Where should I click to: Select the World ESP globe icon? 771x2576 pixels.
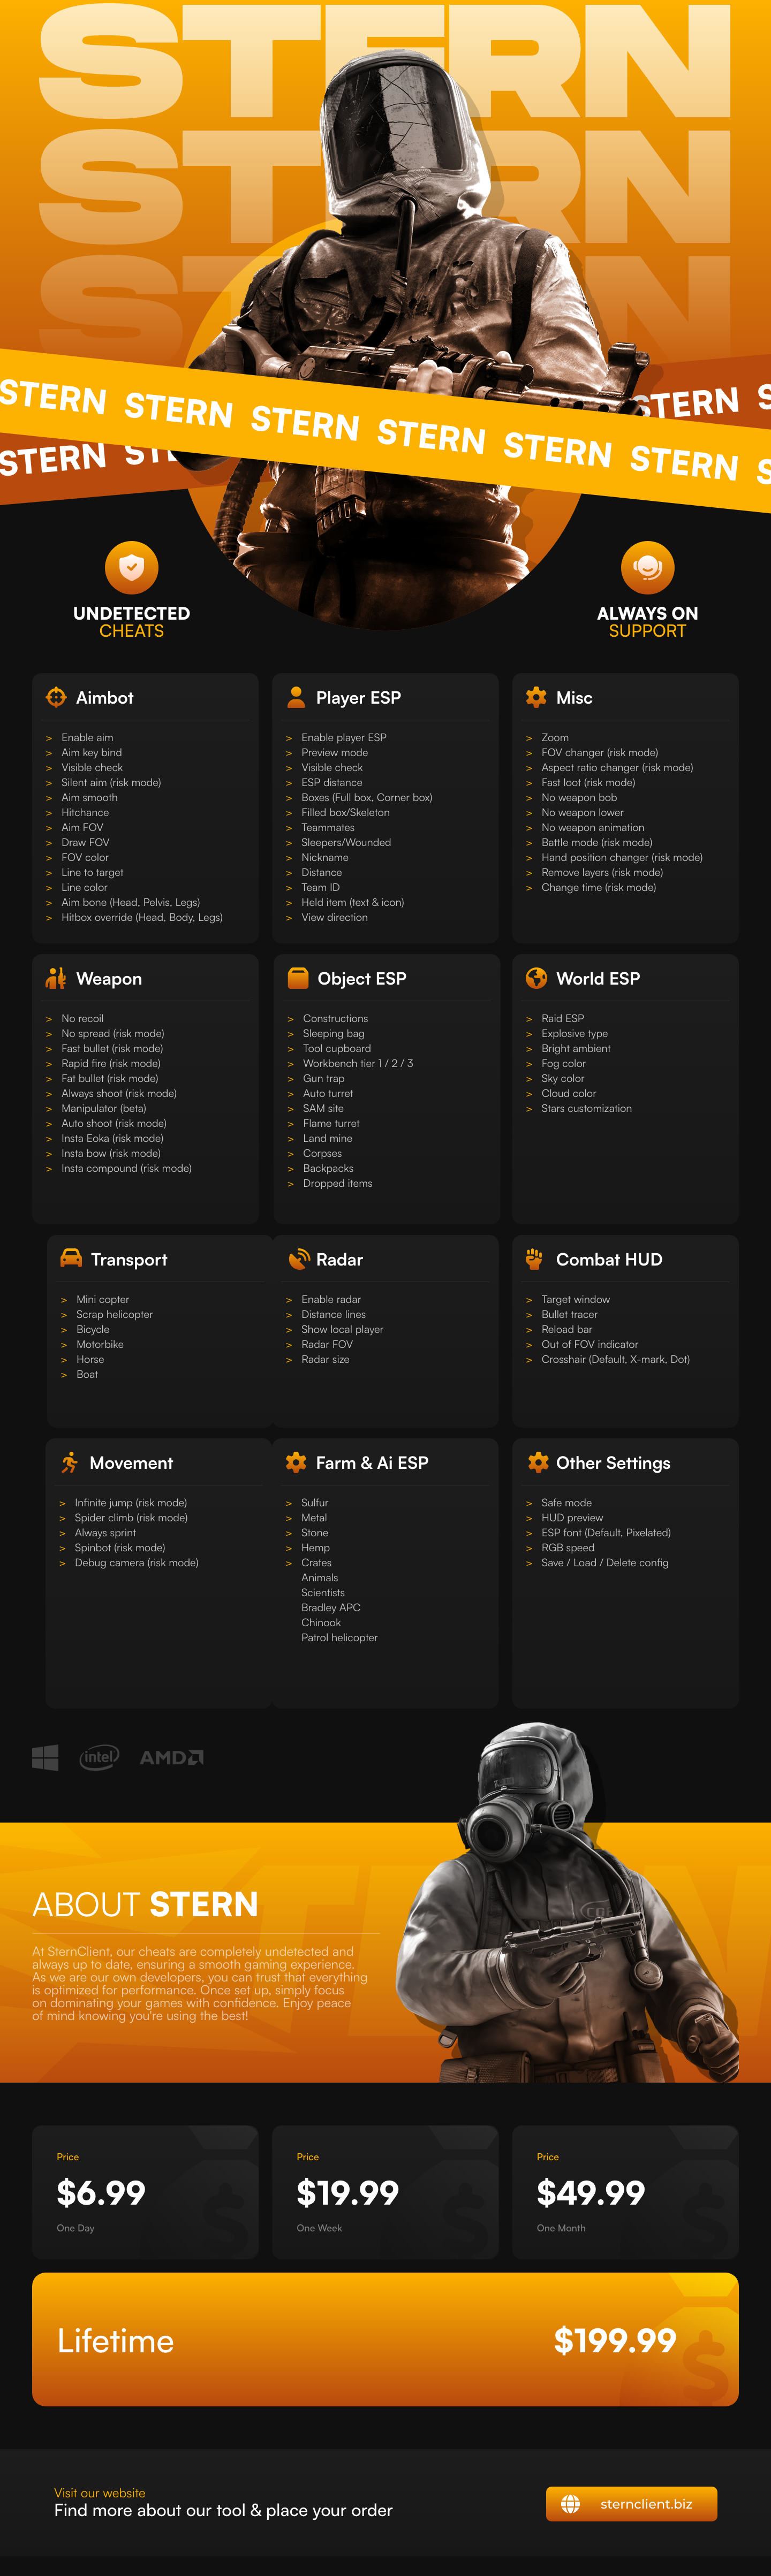pyautogui.click(x=536, y=979)
